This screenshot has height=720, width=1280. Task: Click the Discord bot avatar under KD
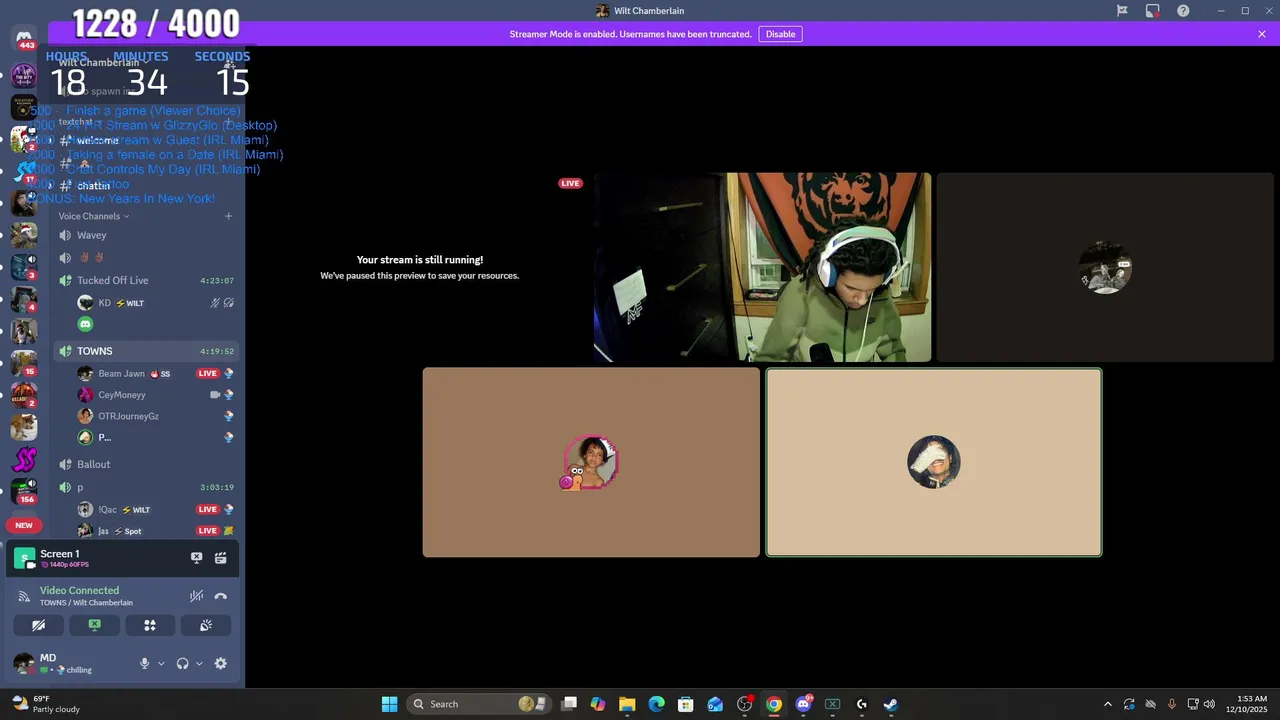coord(85,324)
